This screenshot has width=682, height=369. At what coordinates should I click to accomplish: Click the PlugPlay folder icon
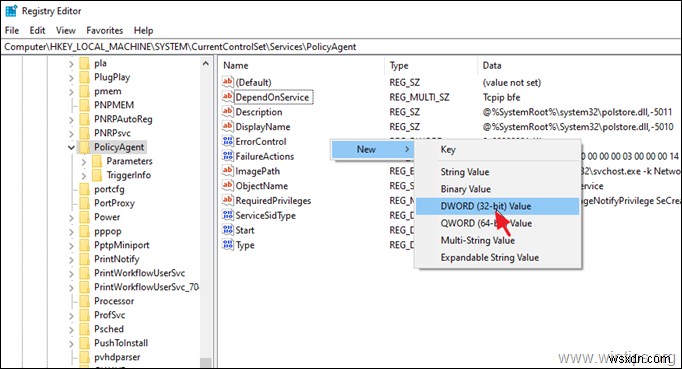(x=85, y=77)
